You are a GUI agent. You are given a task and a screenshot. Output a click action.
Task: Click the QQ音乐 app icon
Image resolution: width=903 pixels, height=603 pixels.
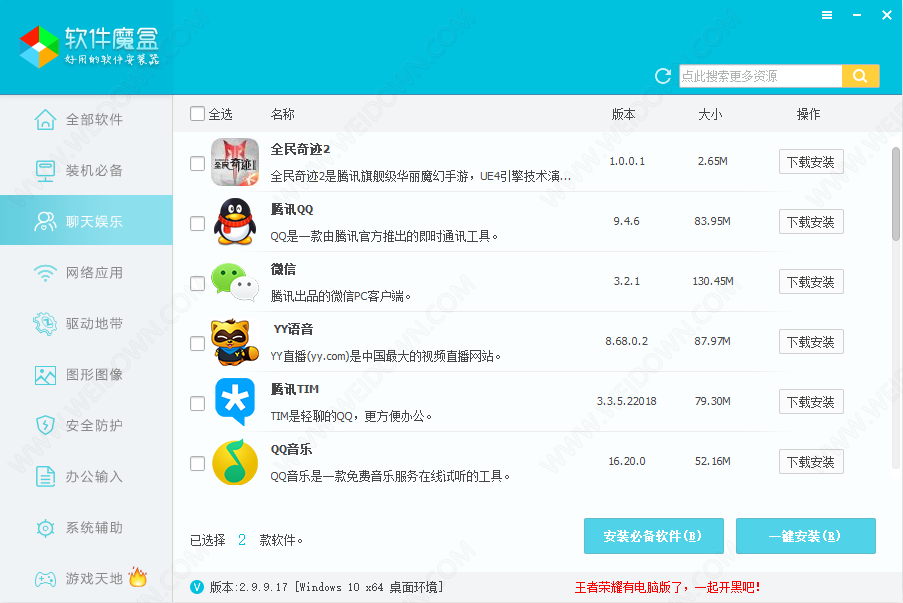(235, 462)
